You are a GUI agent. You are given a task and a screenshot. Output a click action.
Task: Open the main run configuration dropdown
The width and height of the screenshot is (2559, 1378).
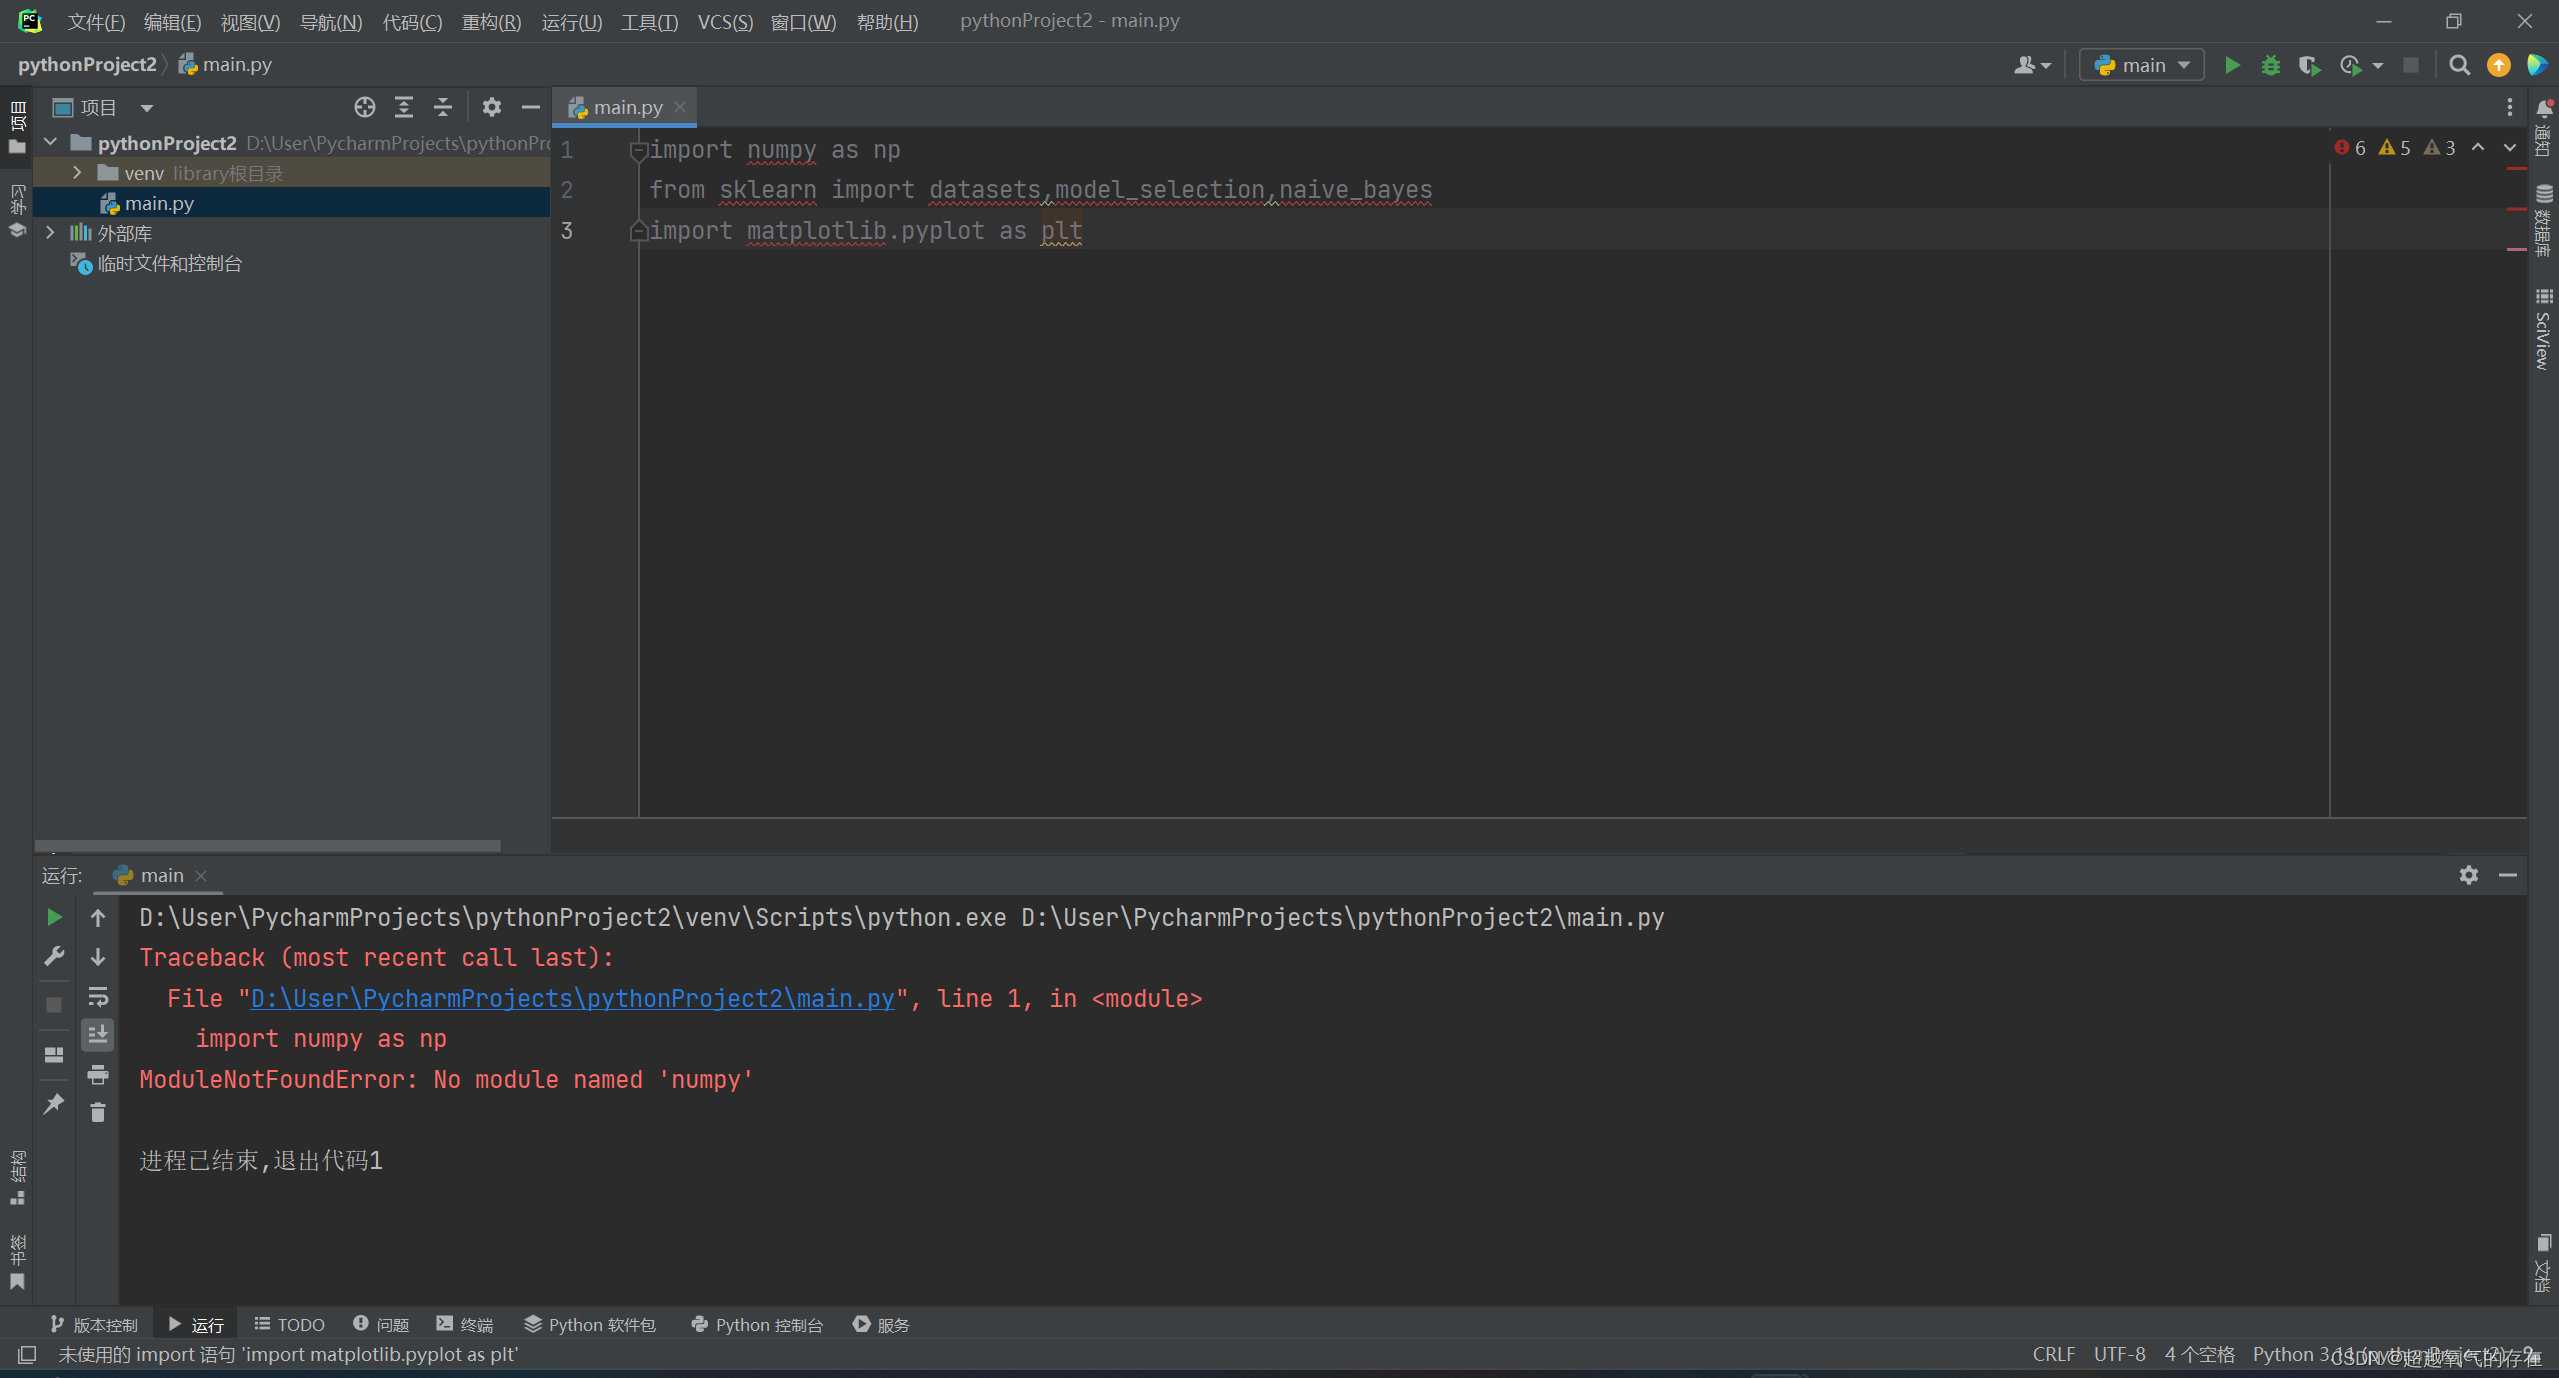coord(2142,65)
